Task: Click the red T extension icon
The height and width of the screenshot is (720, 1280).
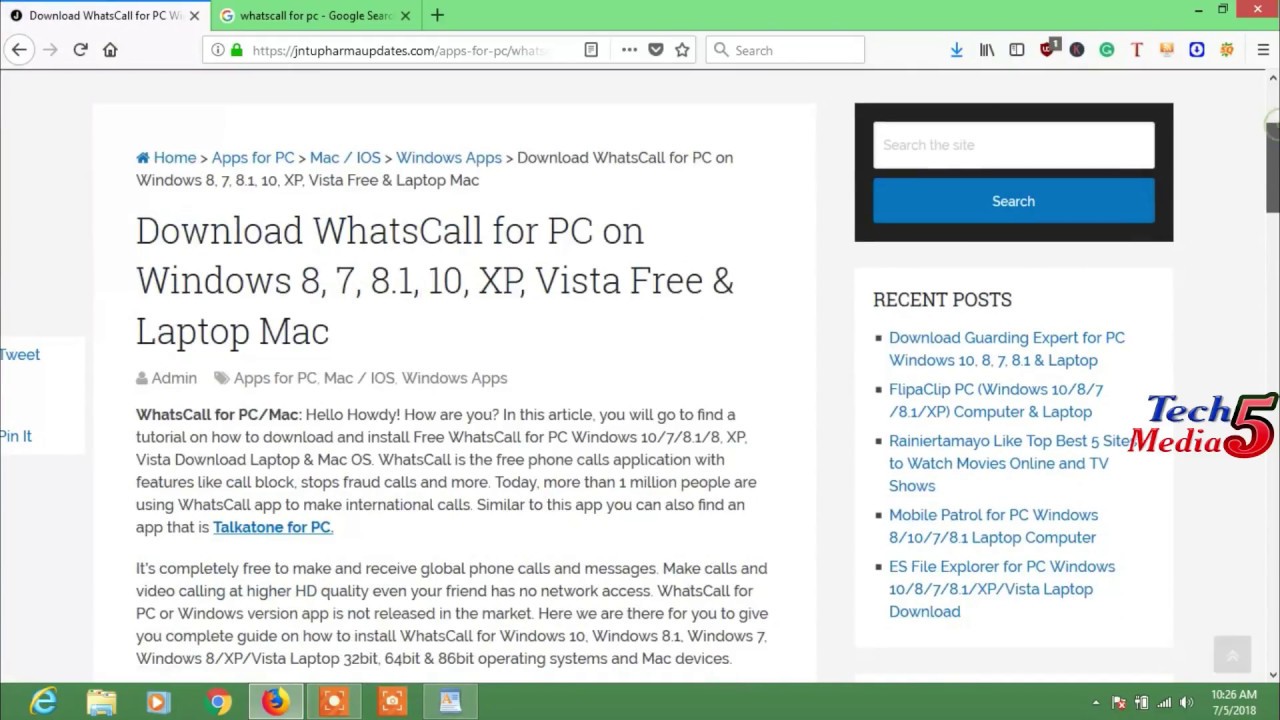Action: [1137, 50]
